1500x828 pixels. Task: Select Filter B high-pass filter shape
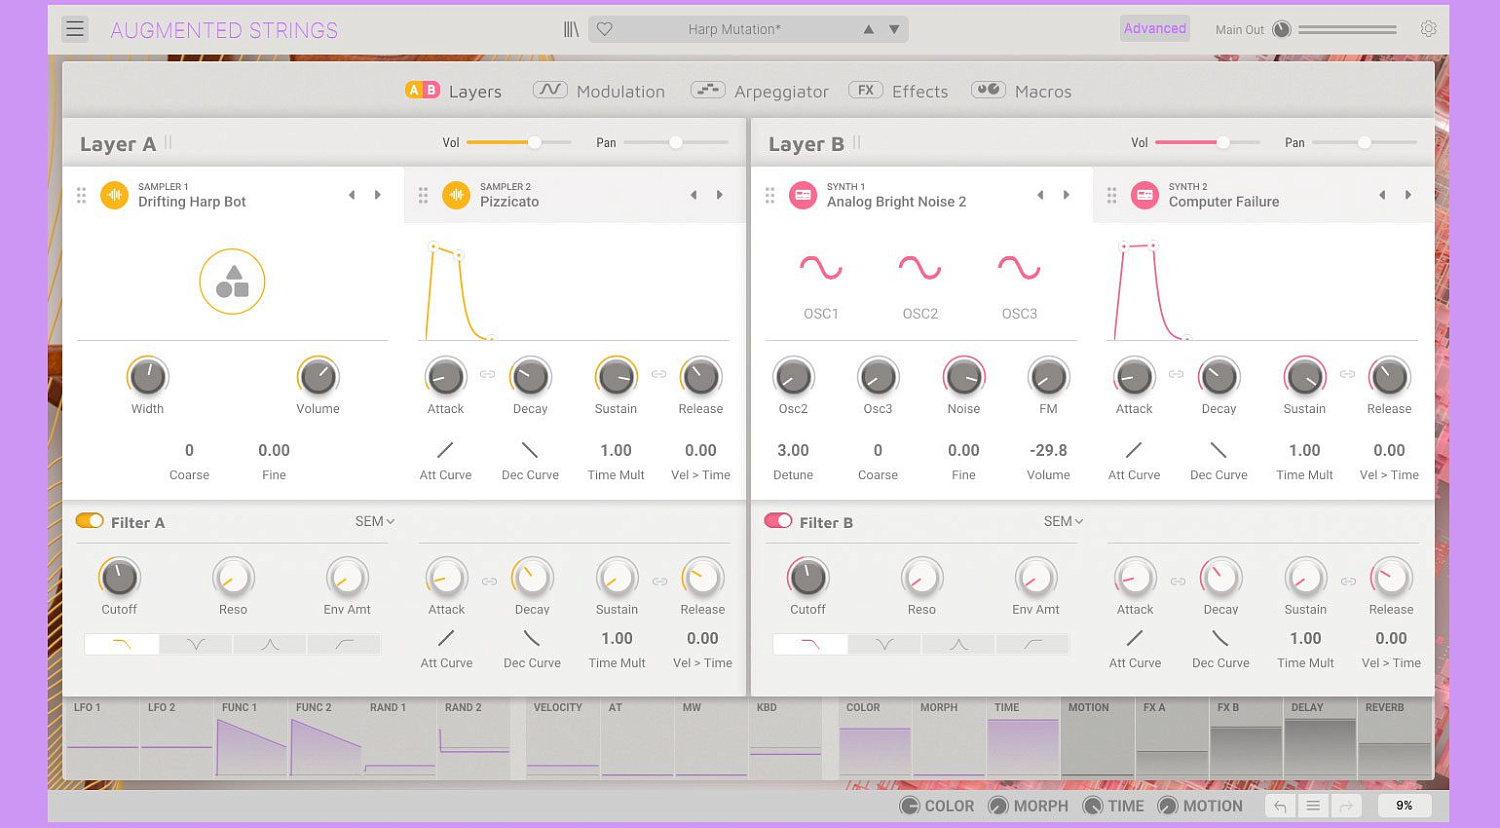pos(1032,644)
